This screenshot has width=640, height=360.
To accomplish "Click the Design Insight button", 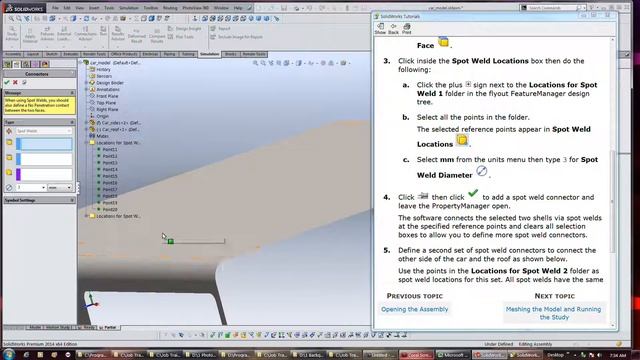I will point(184,29).
